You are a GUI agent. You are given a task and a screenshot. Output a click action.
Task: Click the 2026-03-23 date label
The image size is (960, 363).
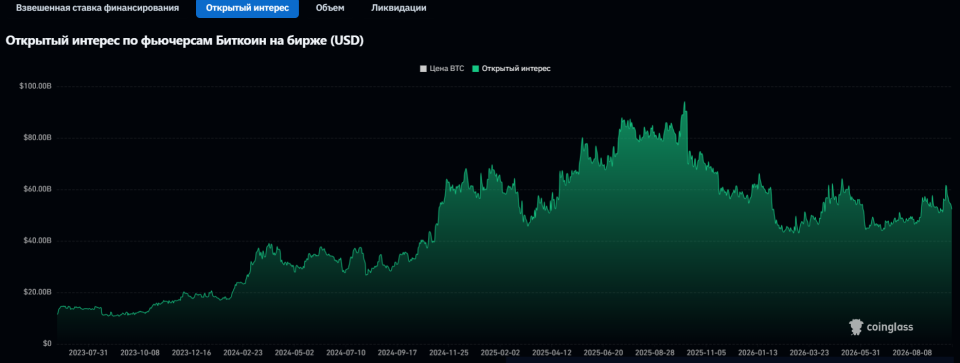point(809,353)
